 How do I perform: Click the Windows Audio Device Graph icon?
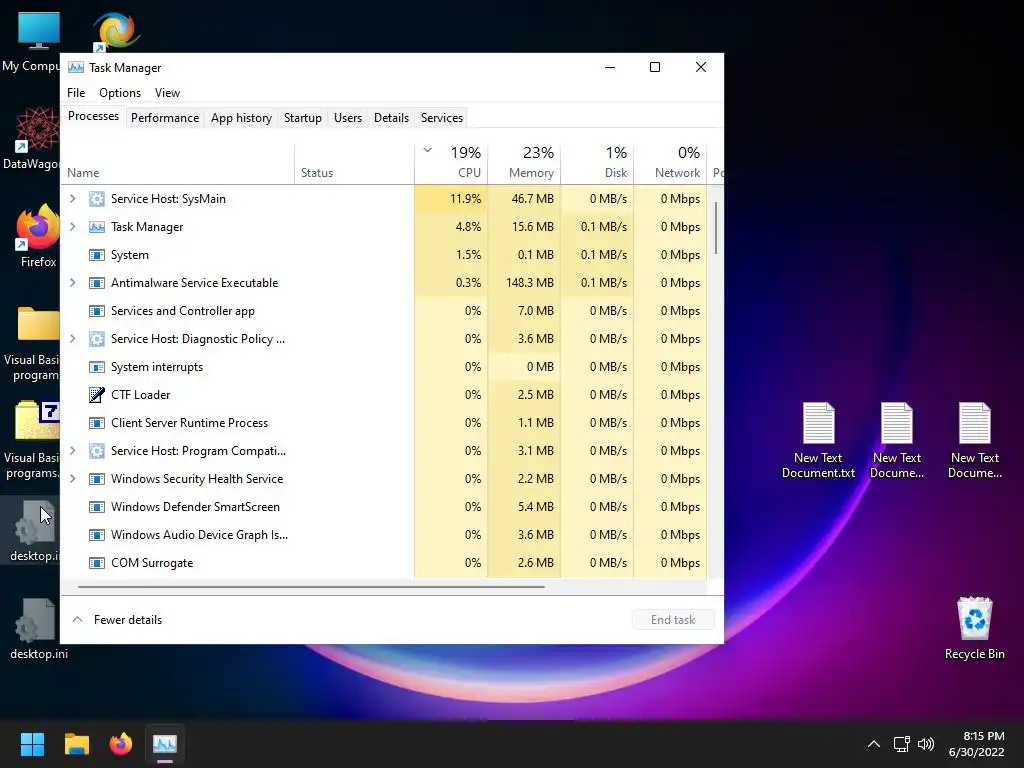[x=97, y=536]
